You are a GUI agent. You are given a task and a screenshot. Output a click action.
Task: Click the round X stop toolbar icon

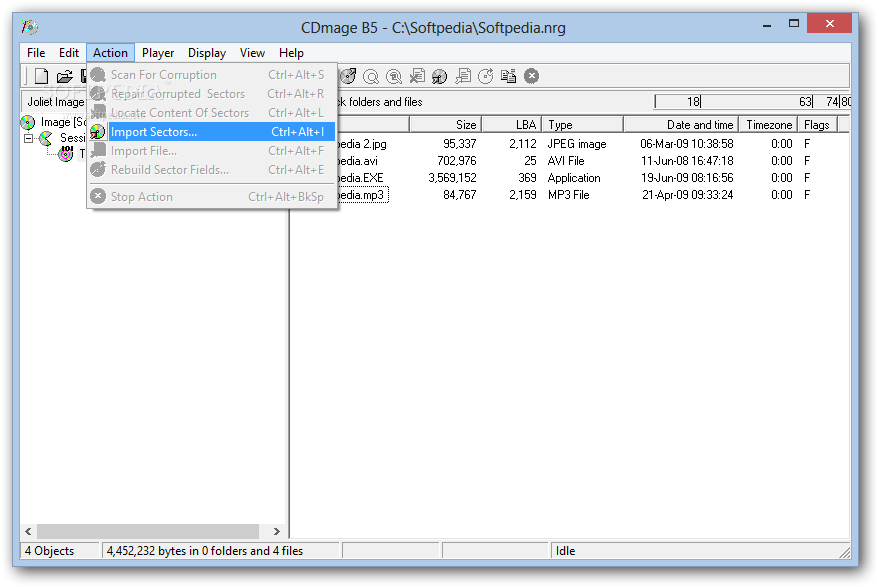pyautogui.click(x=531, y=76)
